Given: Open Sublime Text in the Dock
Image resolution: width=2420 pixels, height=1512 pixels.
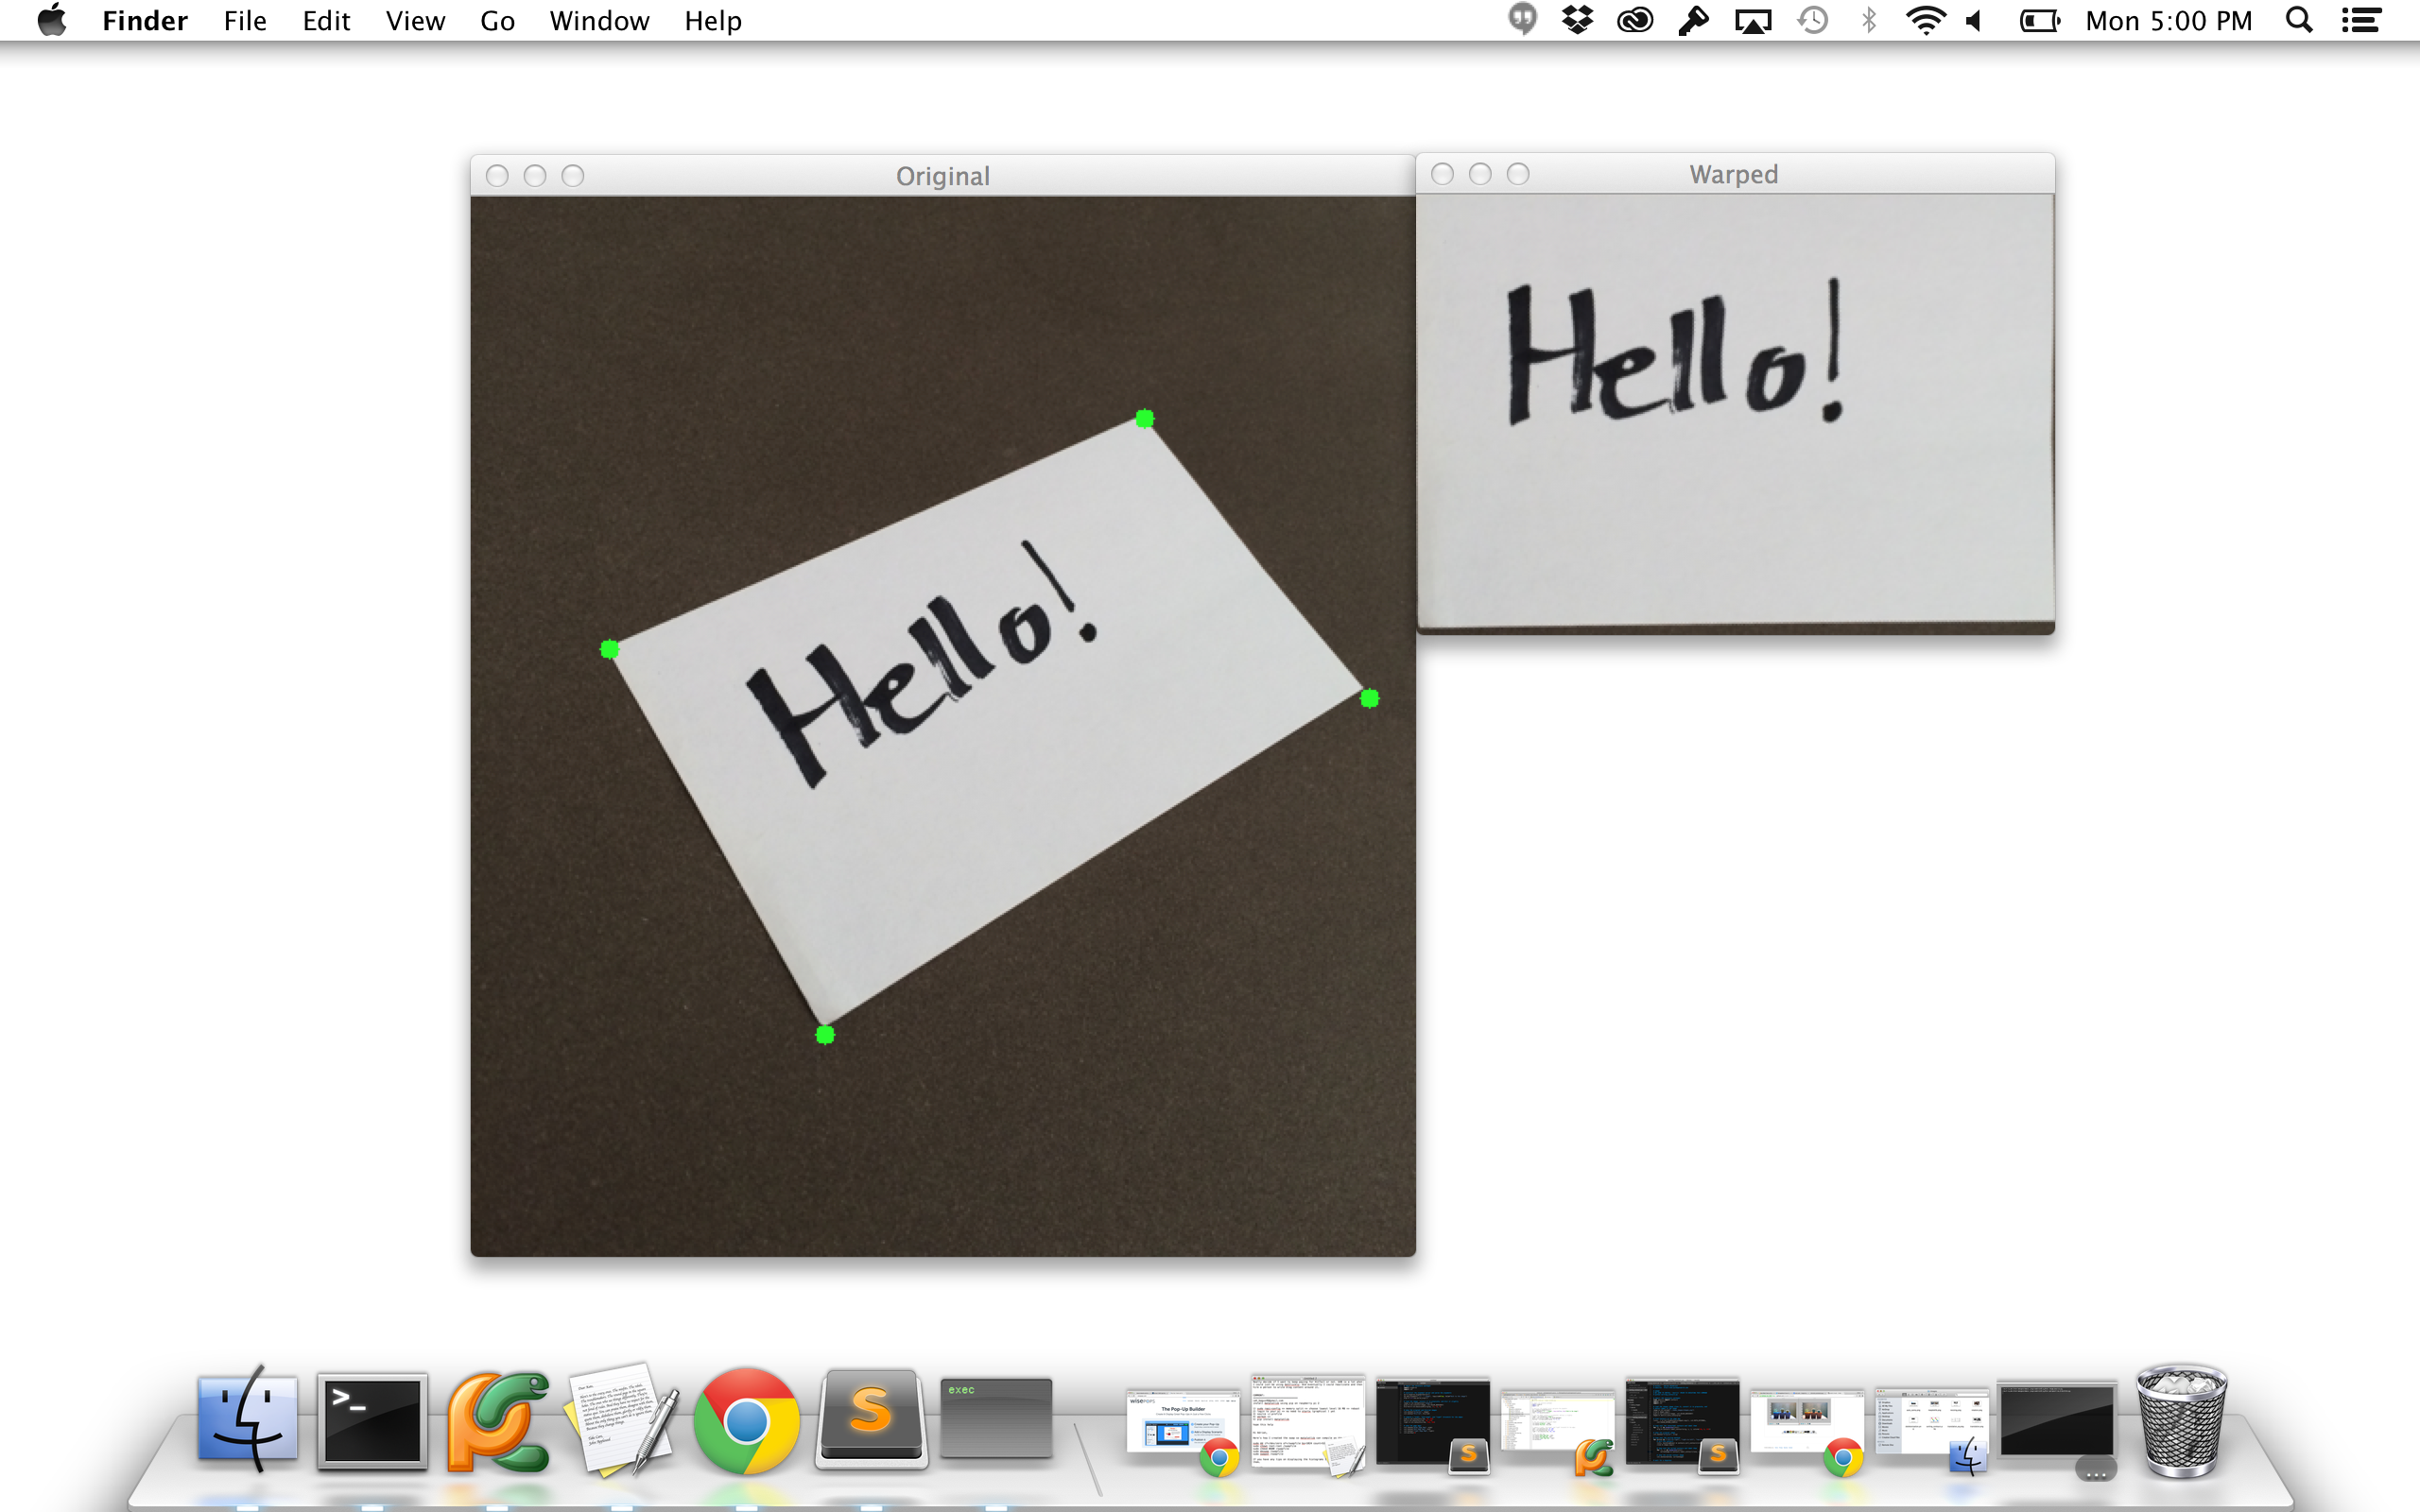Looking at the screenshot, I should 871,1418.
